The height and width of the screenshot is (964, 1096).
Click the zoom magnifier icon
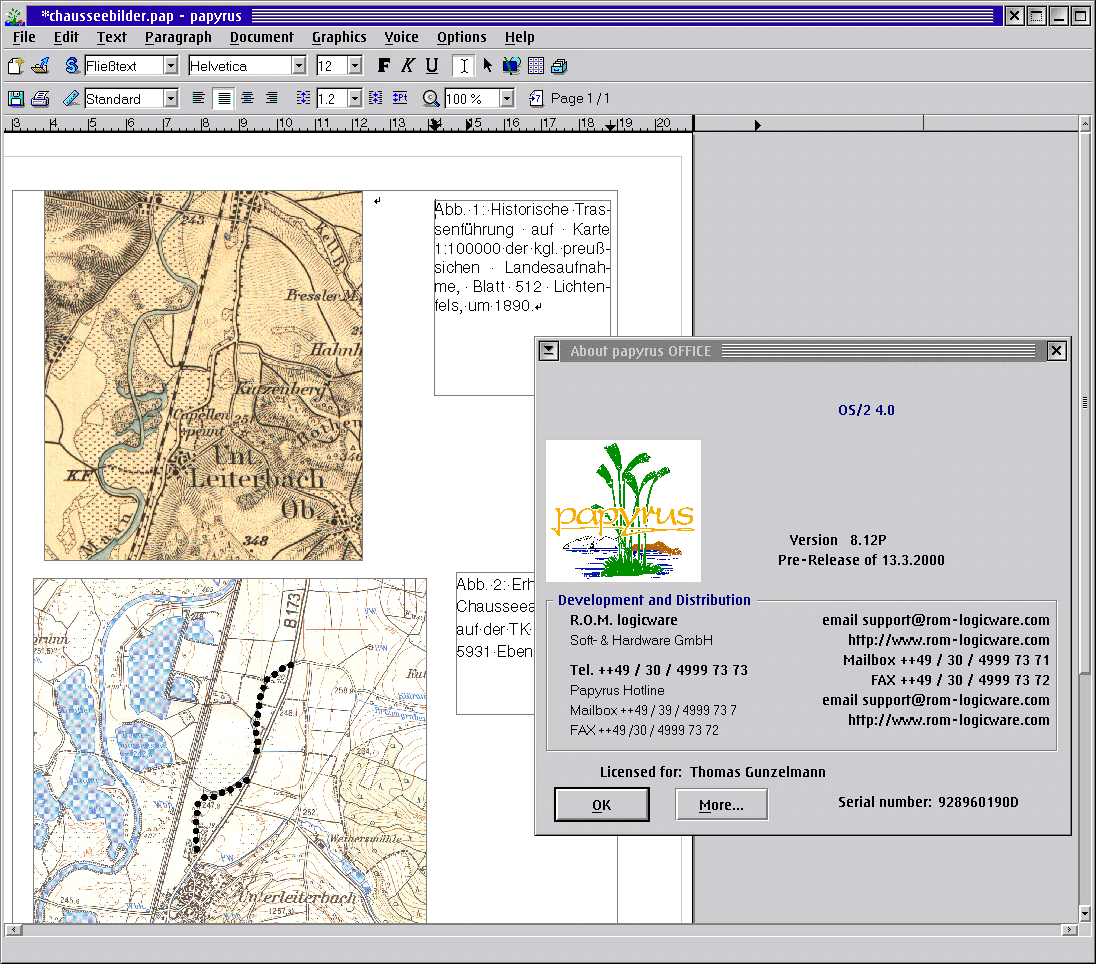point(431,98)
